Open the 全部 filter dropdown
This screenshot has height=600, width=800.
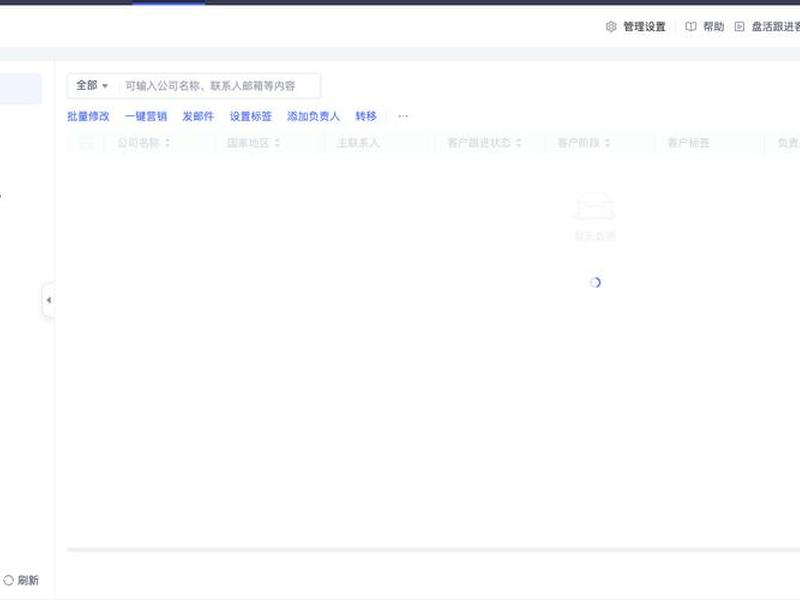click(x=92, y=86)
